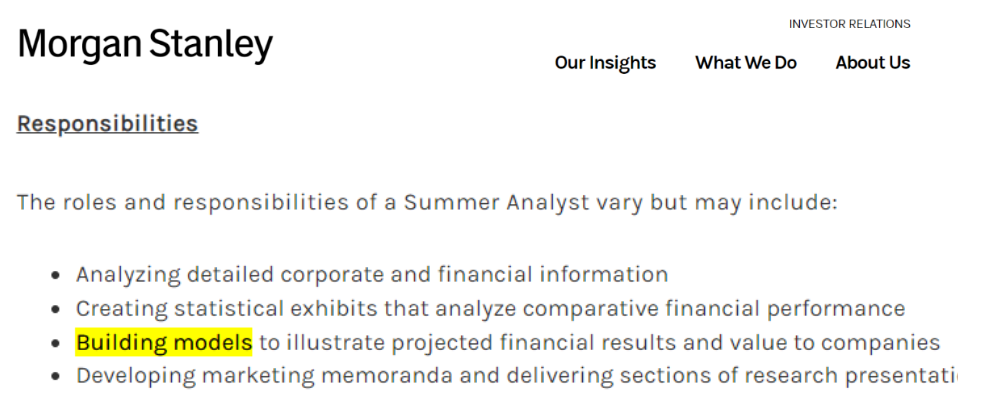Click the bullet dot before Building models

click(x=57, y=344)
